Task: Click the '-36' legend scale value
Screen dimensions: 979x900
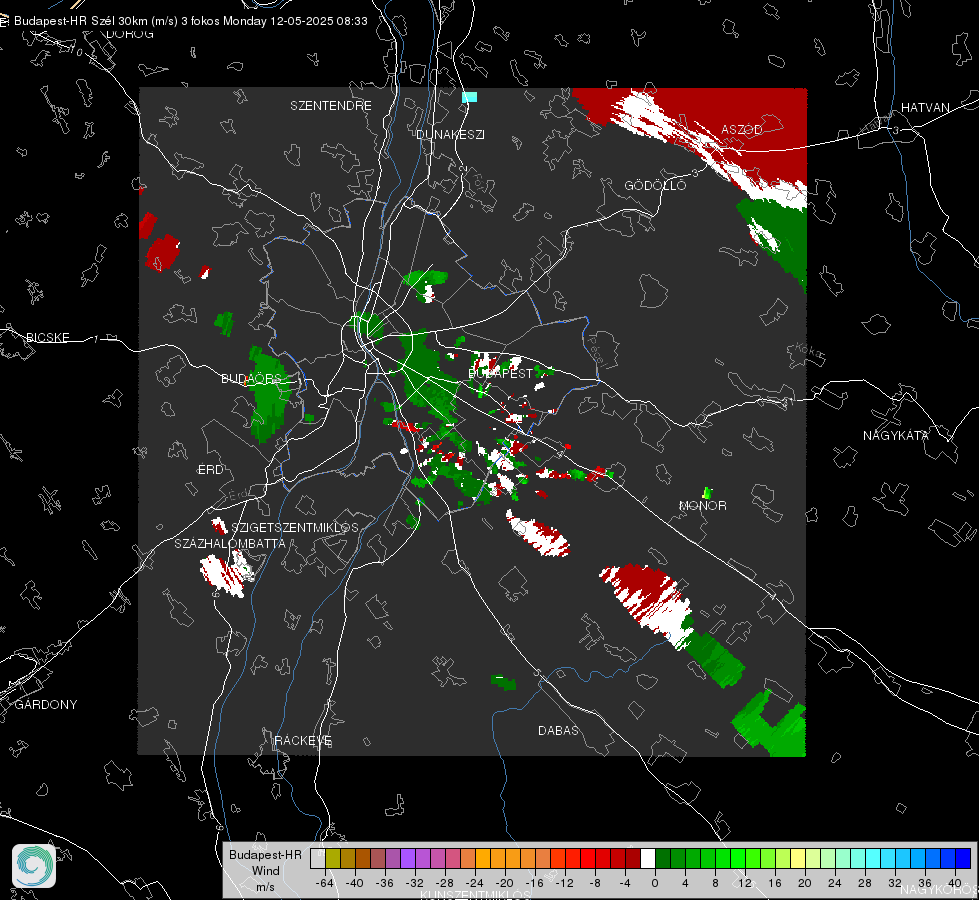Action: point(385,883)
